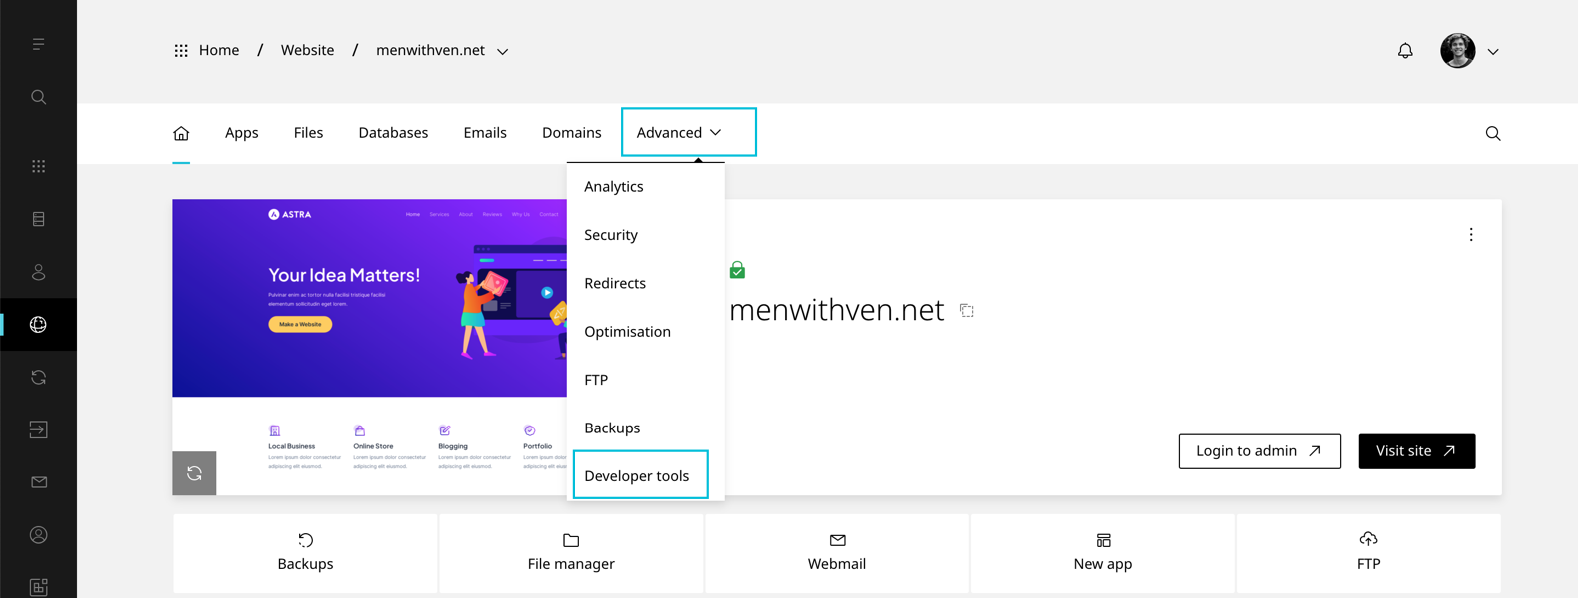Choose Optimisation in the dropdown menu
Screen dimensions: 1578x598
pyautogui.click(x=627, y=332)
